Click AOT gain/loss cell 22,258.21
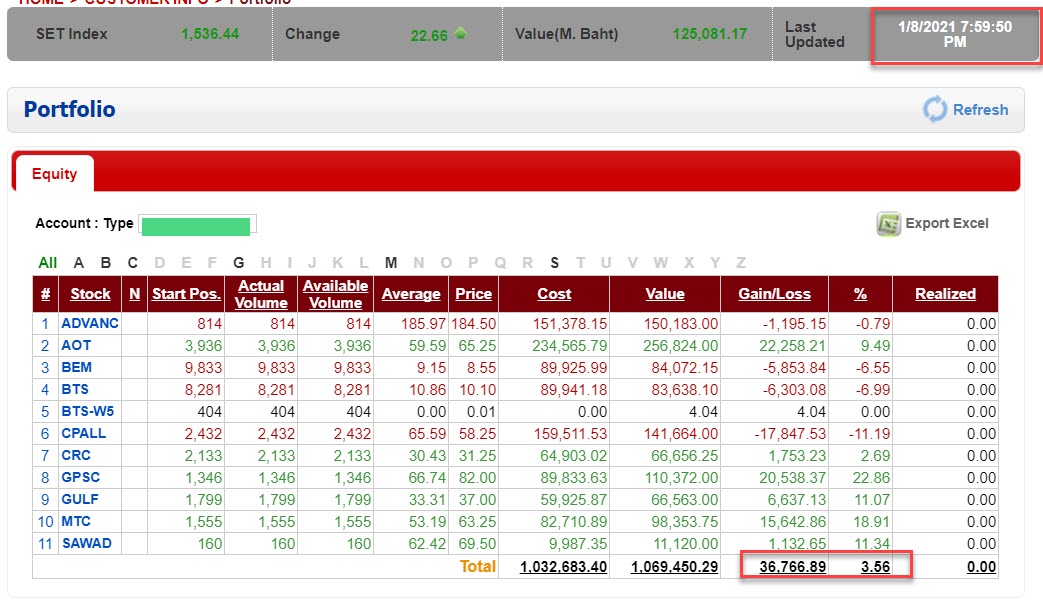 793,346
